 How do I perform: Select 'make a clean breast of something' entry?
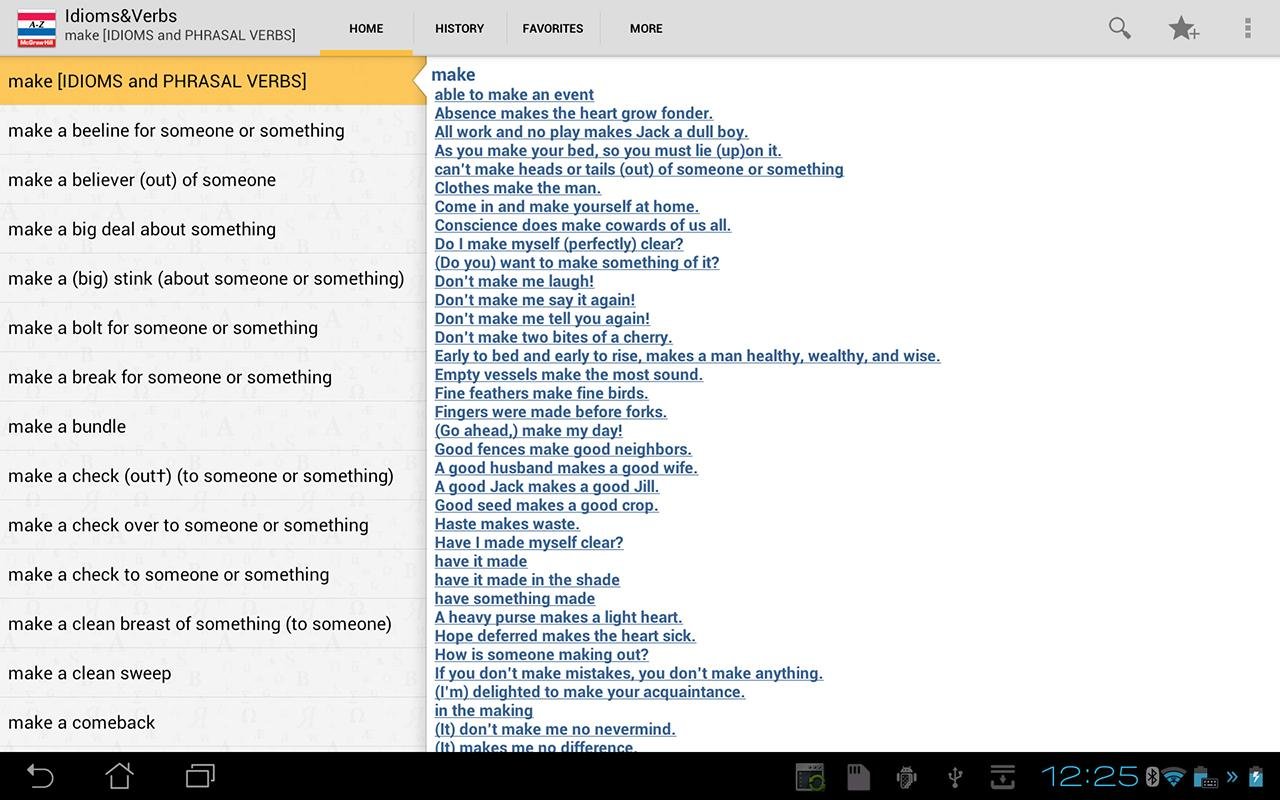click(213, 624)
